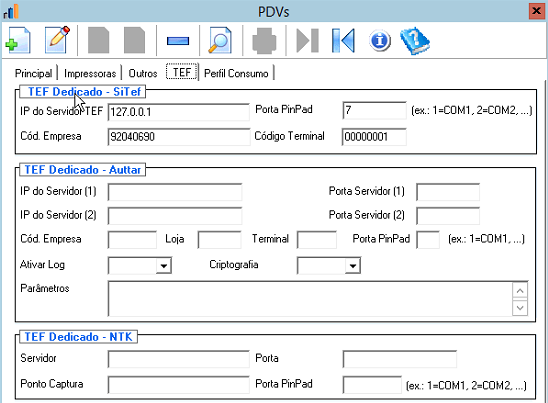The image size is (548, 403).
Task: Click the Auttar Terminal field
Action: coord(317,239)
